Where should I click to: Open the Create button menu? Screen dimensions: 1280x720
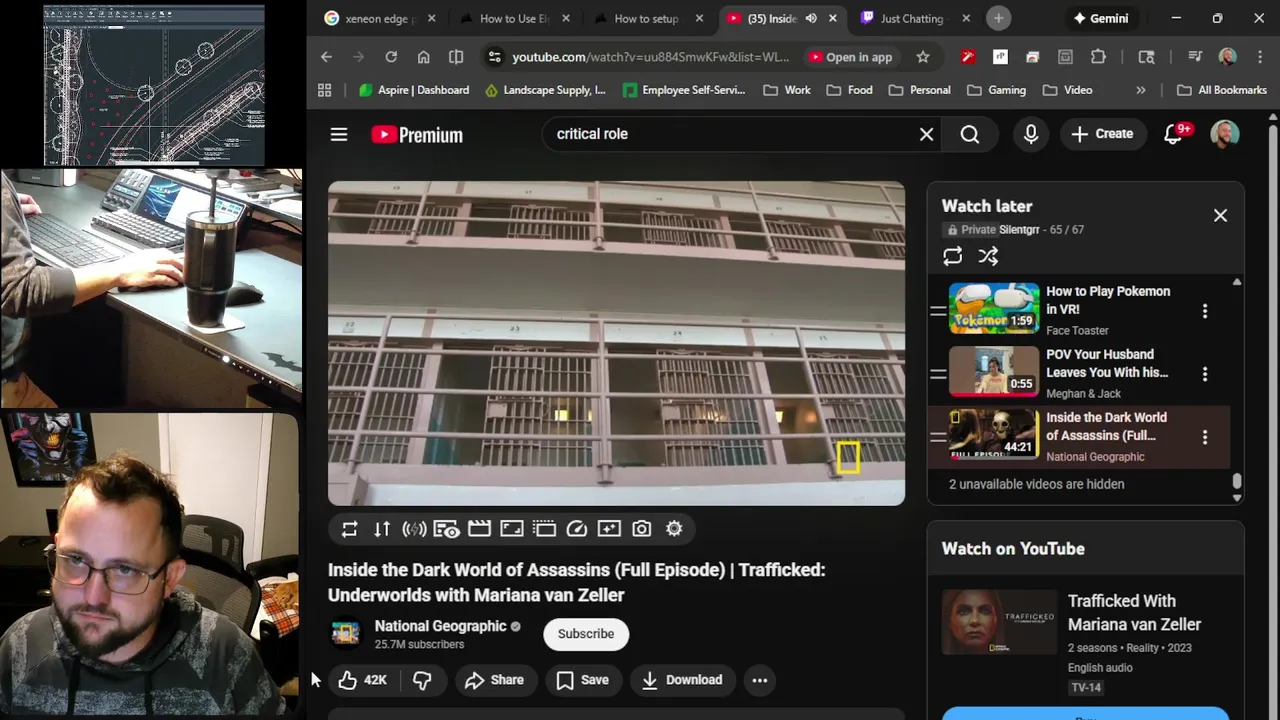point(1102,134)
